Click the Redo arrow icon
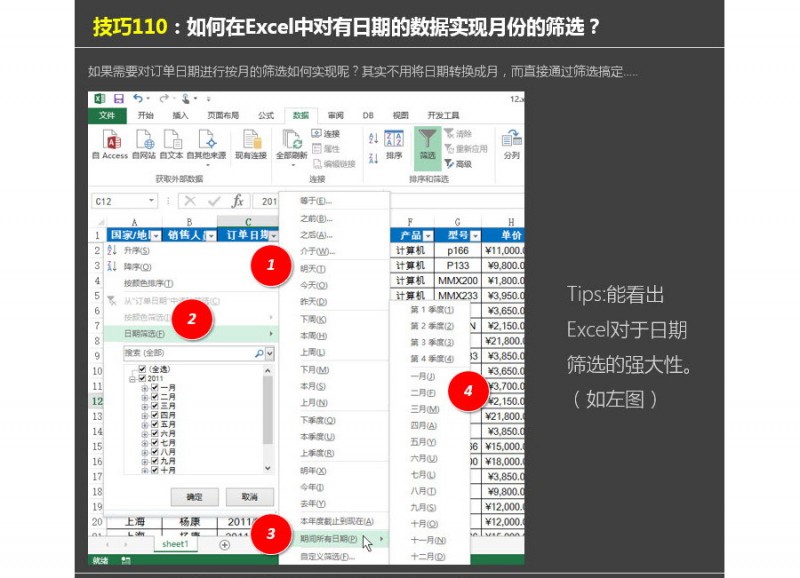Screen dimensions: 800x578 pyautogui.click(x=164, y=98)
